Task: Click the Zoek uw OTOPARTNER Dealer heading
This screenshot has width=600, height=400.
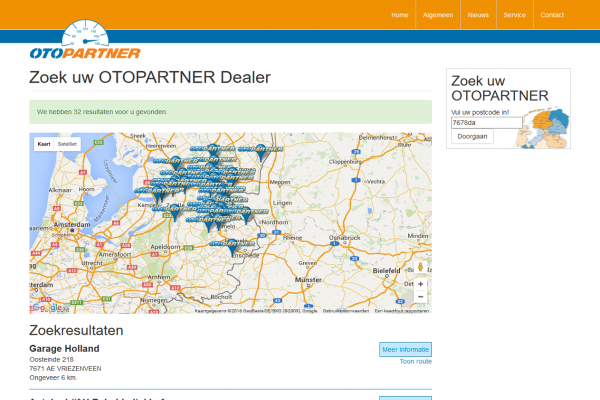Action: coord(150,77)
